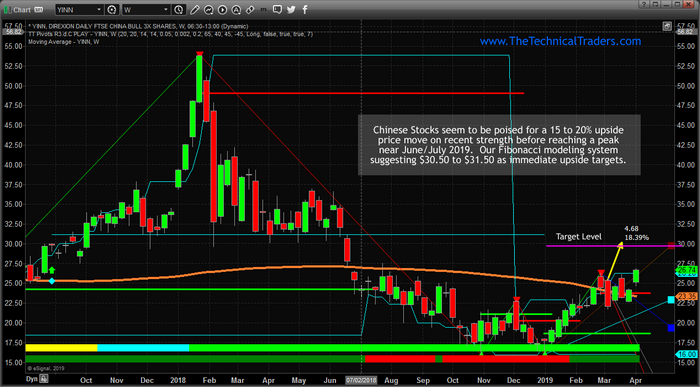
Task: Open the chat comment bubble icon
Action: click(277, 9)
